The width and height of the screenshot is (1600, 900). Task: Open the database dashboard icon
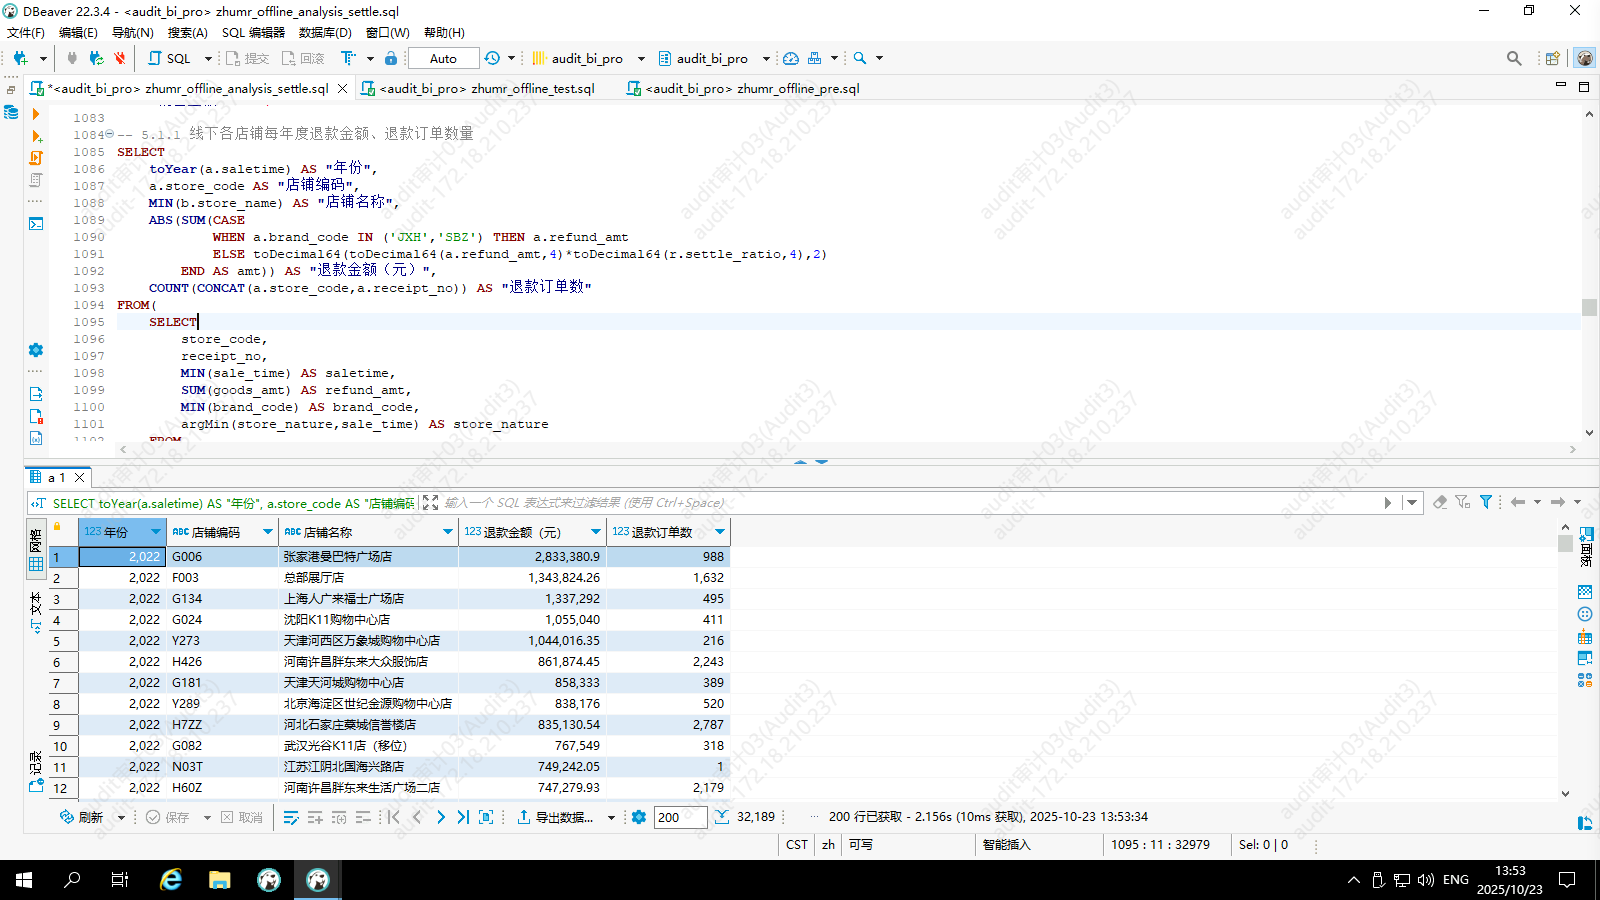(x=791, y=58)
